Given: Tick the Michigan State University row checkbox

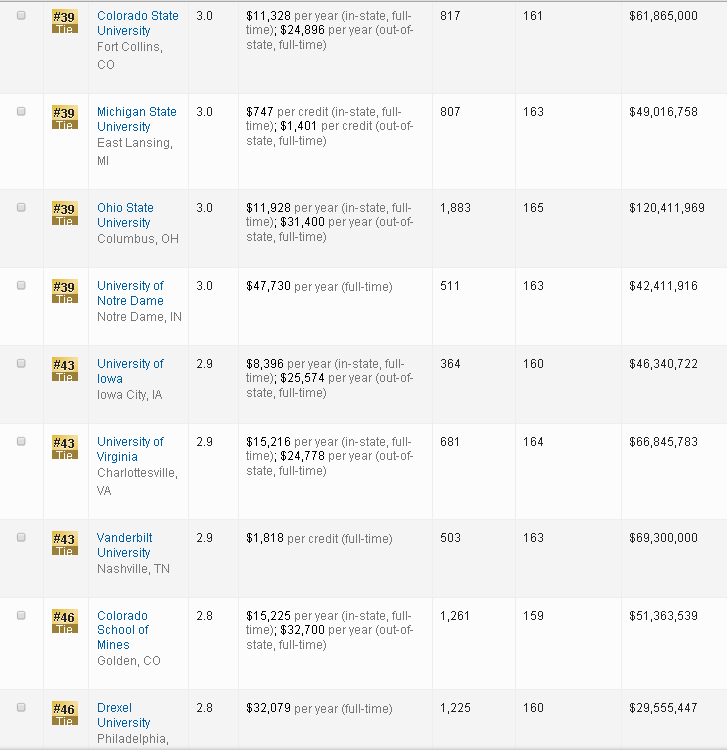Looking at the screenshot, I should tap(21, 112).
